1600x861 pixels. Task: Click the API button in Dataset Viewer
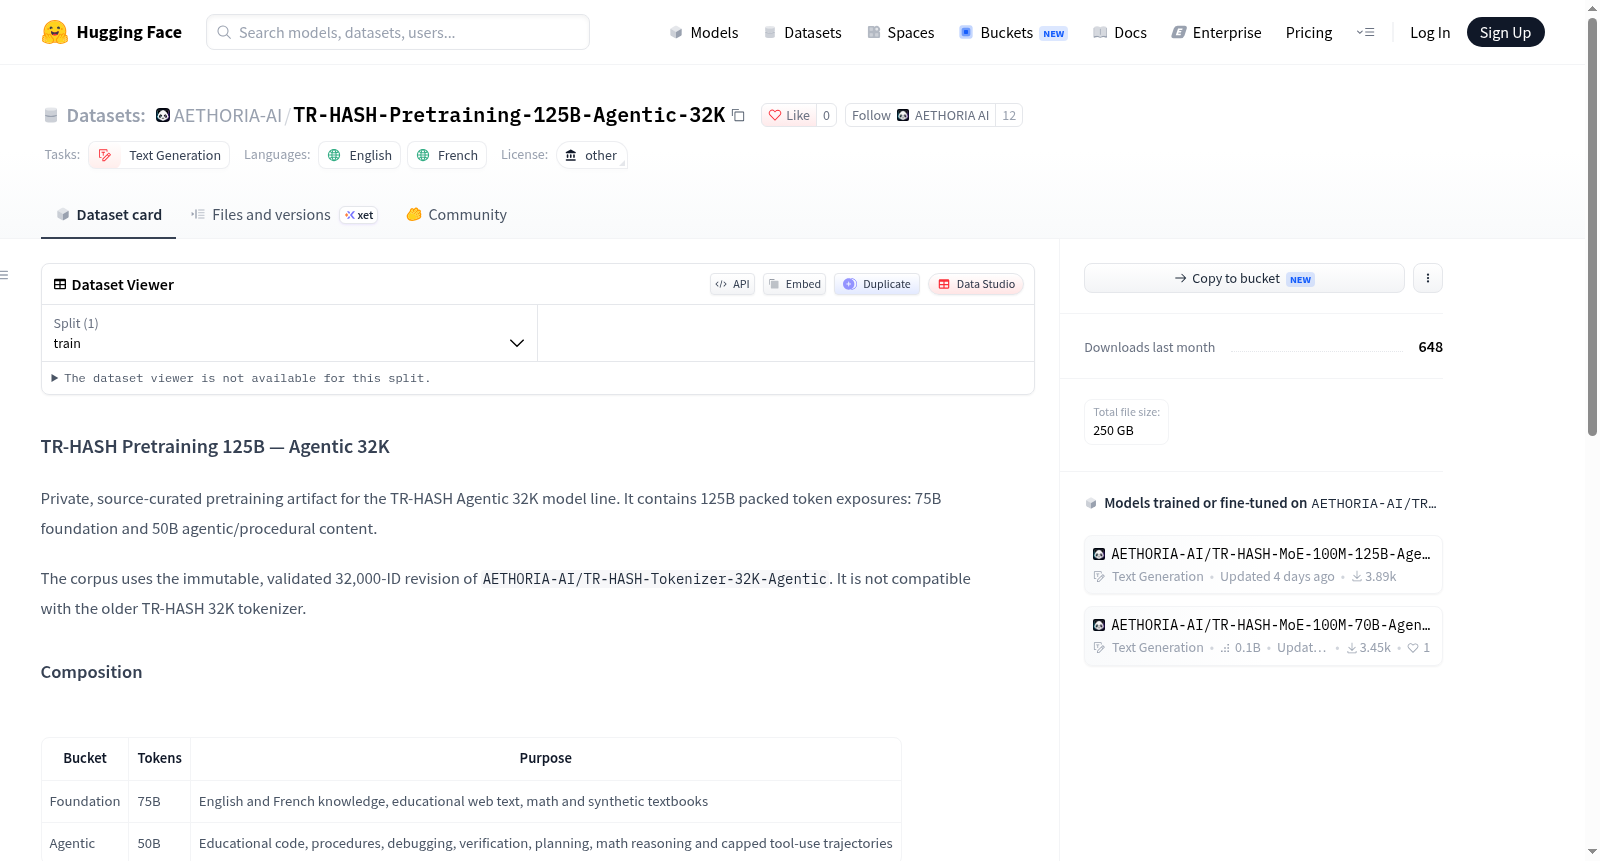pos(732,284)
